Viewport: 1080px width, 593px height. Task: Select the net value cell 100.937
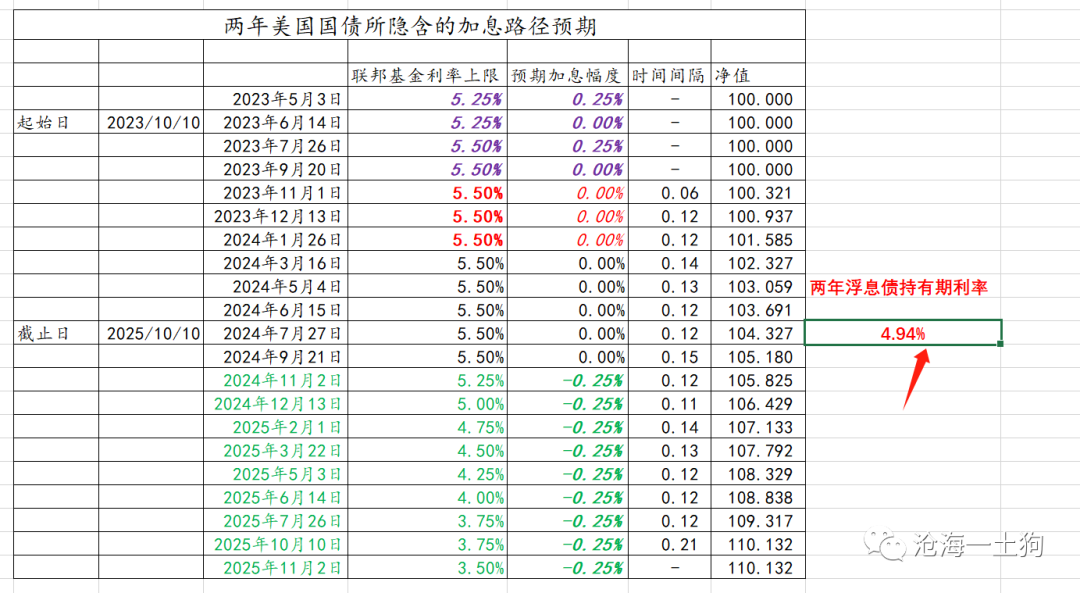pos(758,216)
